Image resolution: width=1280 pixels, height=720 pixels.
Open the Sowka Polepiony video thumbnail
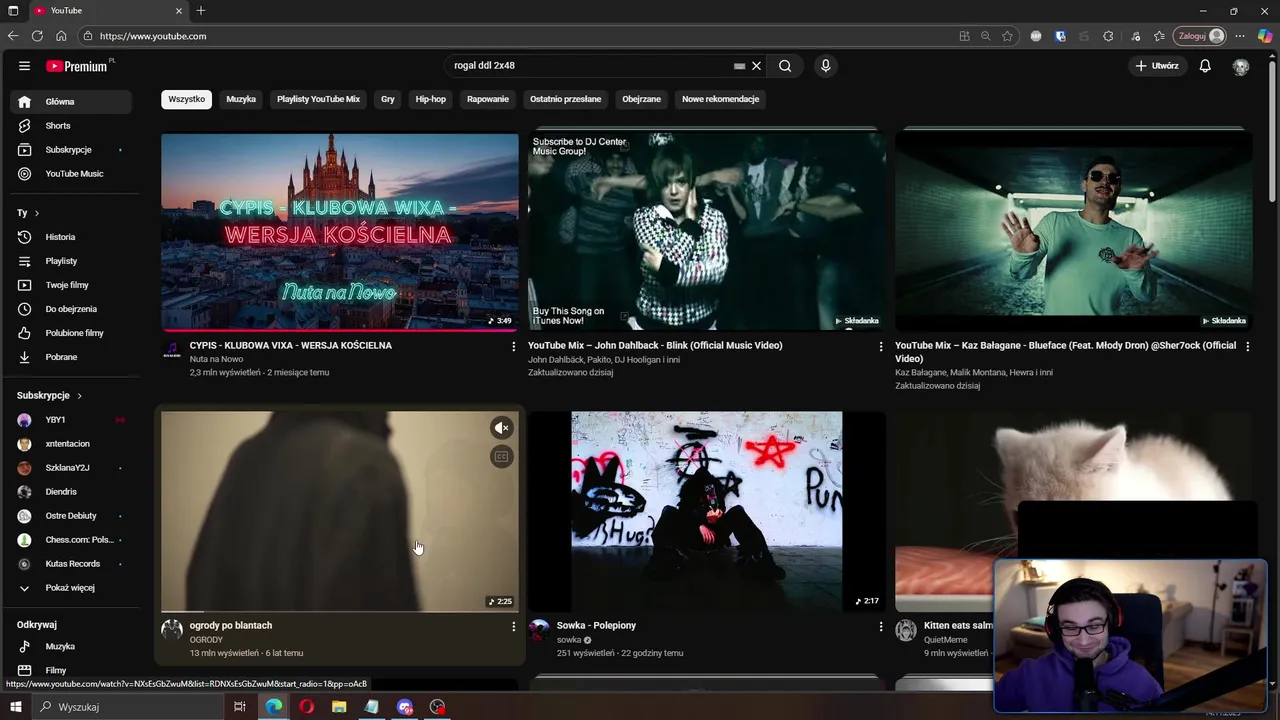click(707, 511)
